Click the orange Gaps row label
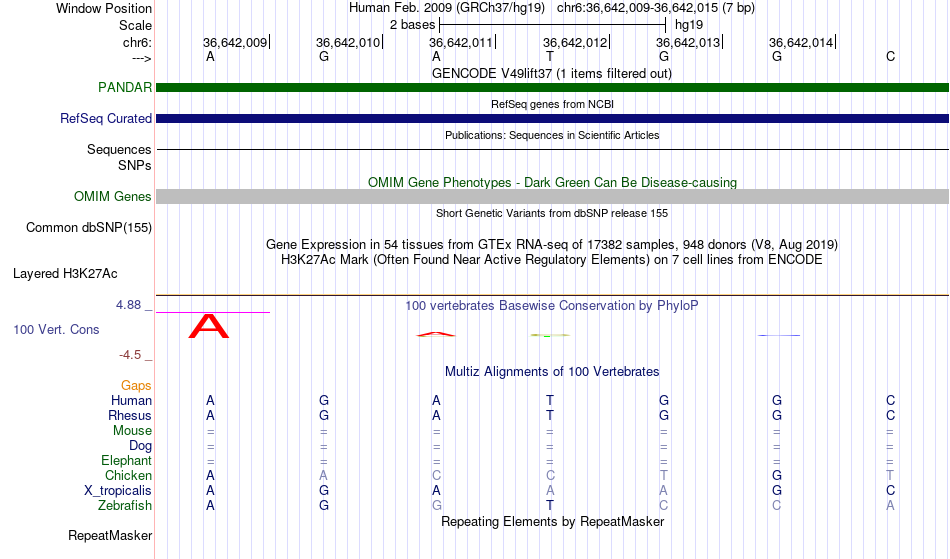Image resolution: width=950 pixels, height=559 pixels. [x=136, y=385]
